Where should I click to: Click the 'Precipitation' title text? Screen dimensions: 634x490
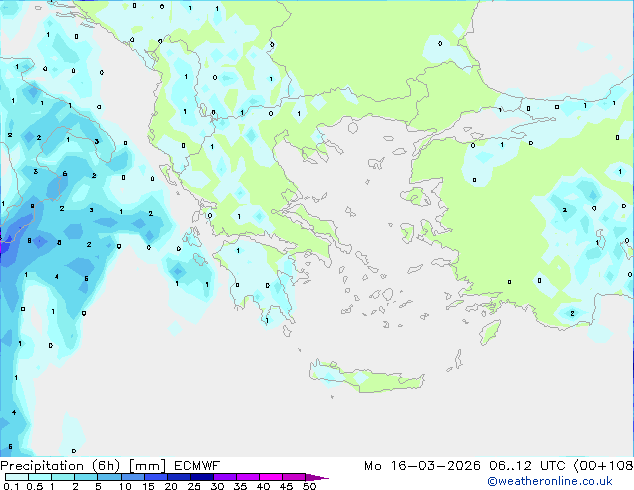point(42,466)
